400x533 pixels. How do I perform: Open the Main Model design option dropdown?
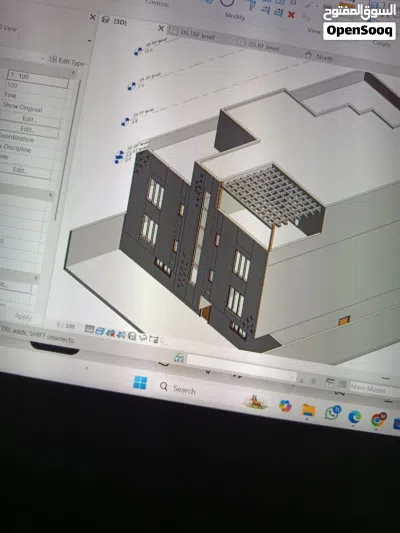375,388
